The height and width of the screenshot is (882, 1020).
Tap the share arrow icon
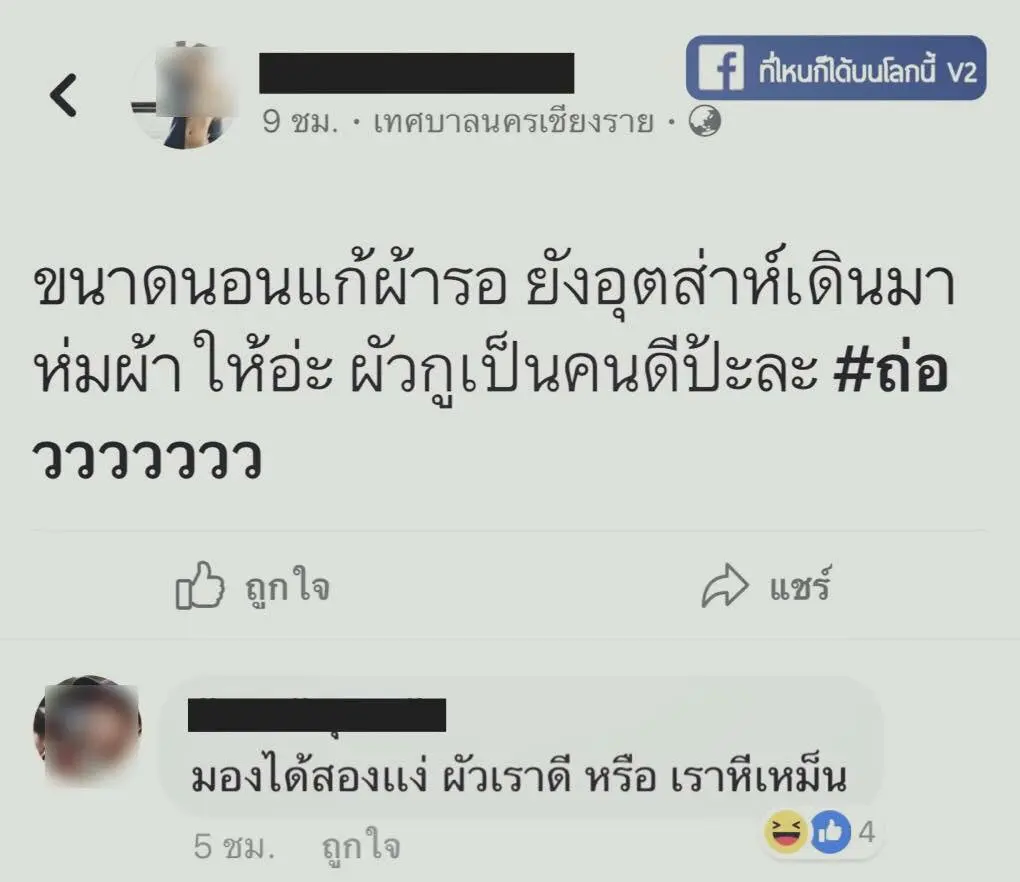coord(725,585)
